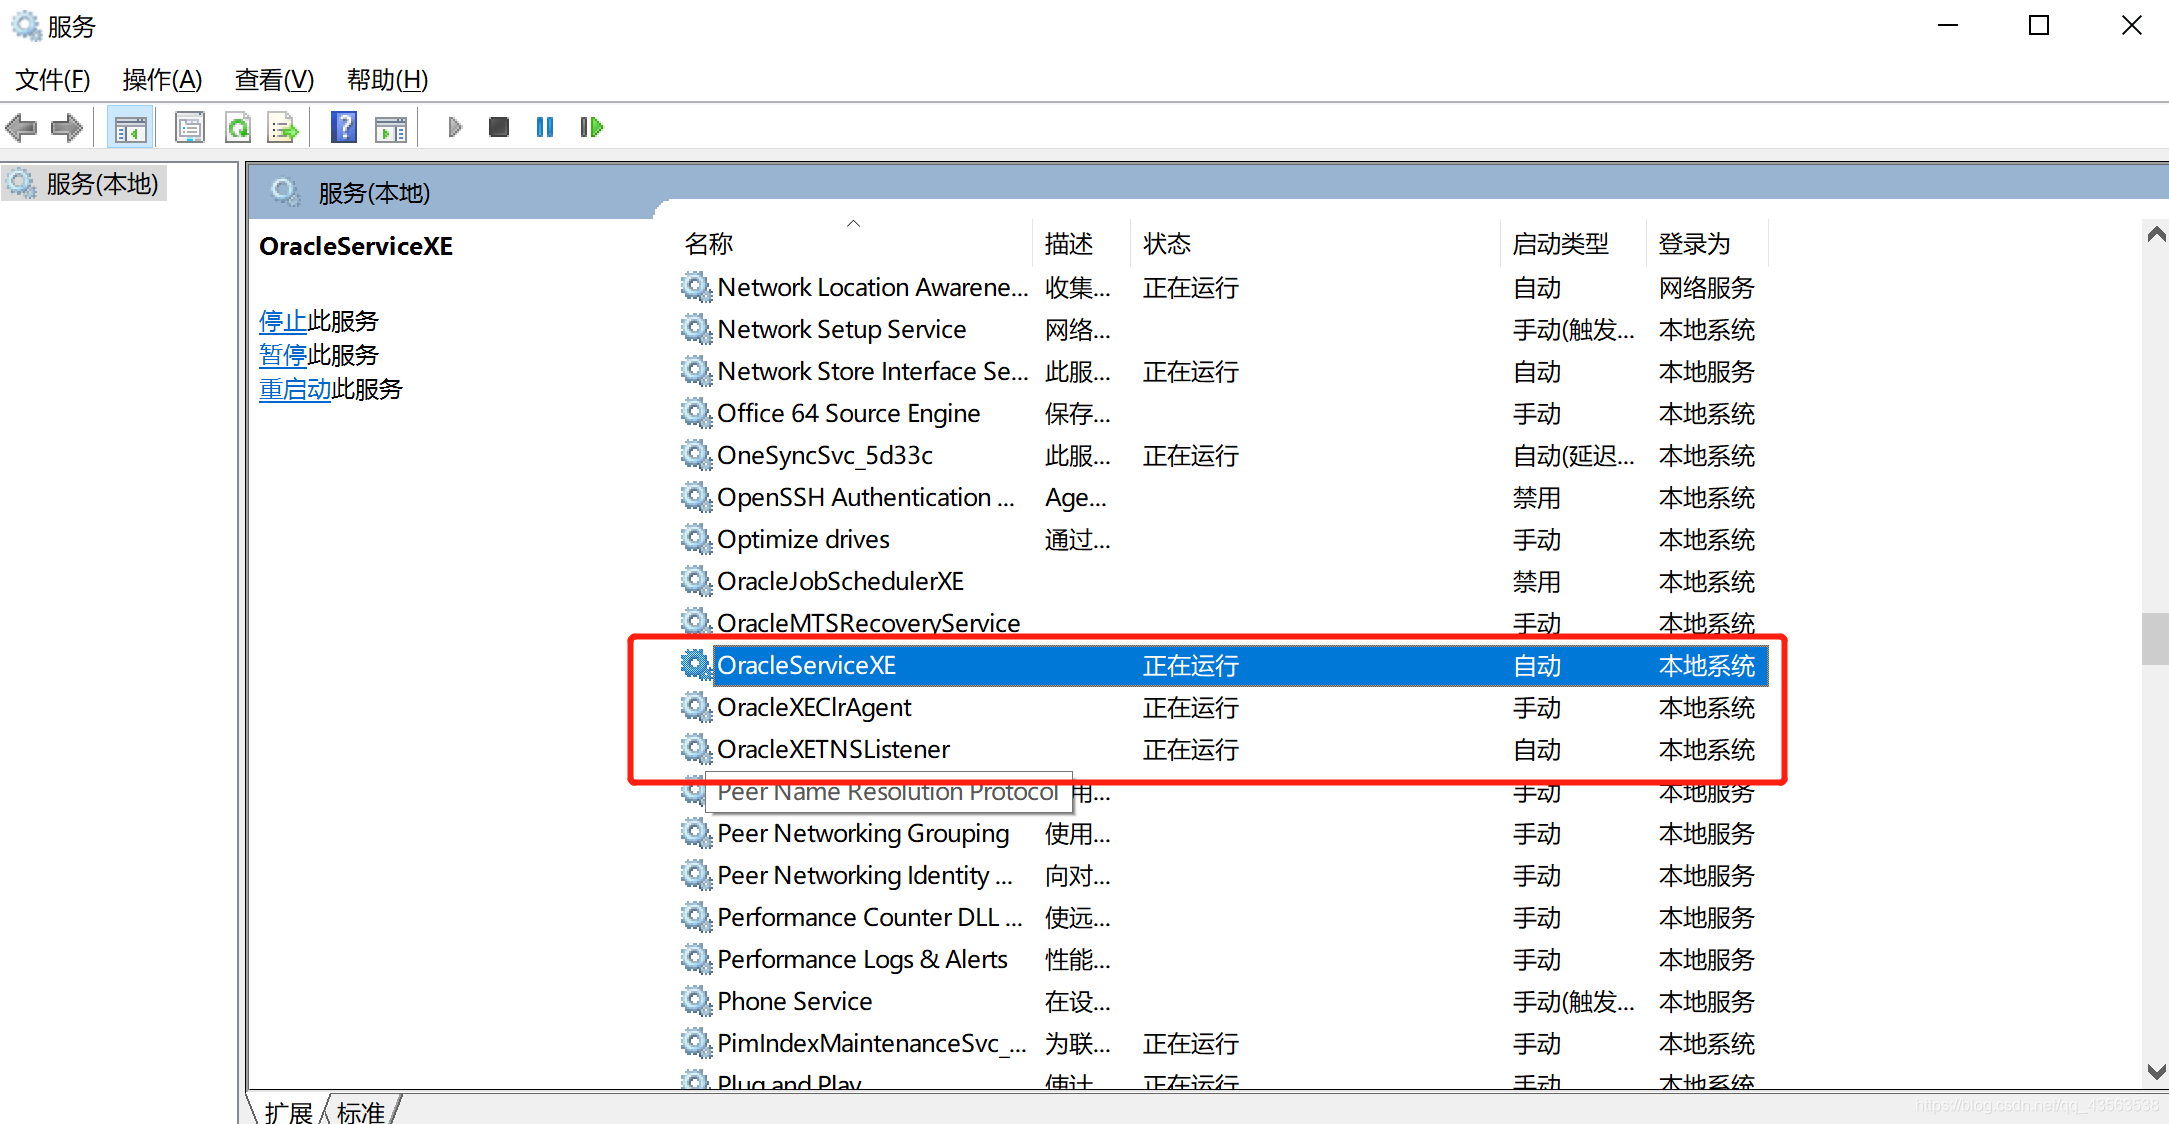This screenshot has width=2169, height=1124.
Task: Click gear icon beside Network Setup Service
Action: (x=696, y=328)
